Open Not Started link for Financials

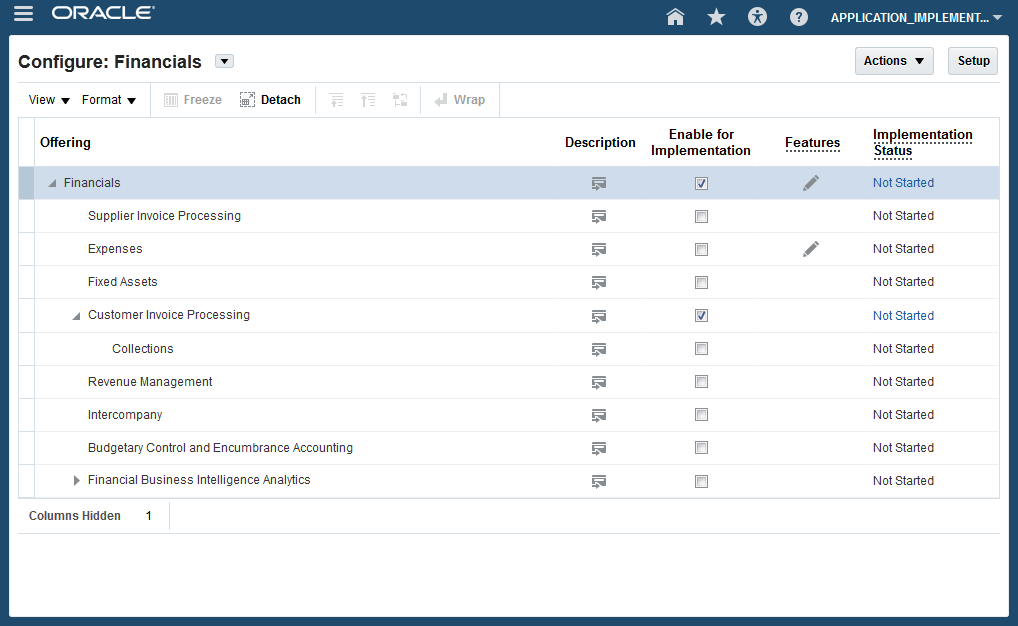tap(903, 183)
